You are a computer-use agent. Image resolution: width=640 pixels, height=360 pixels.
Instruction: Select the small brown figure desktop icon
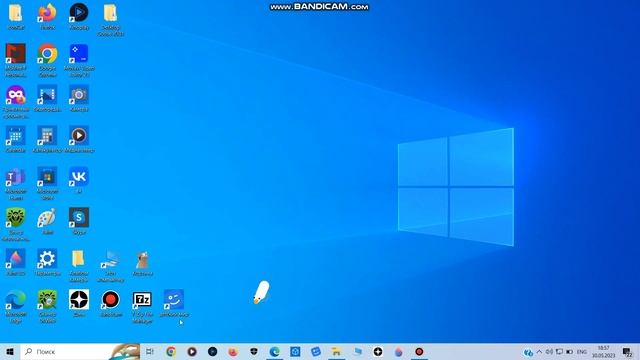[x=142, y=262]
